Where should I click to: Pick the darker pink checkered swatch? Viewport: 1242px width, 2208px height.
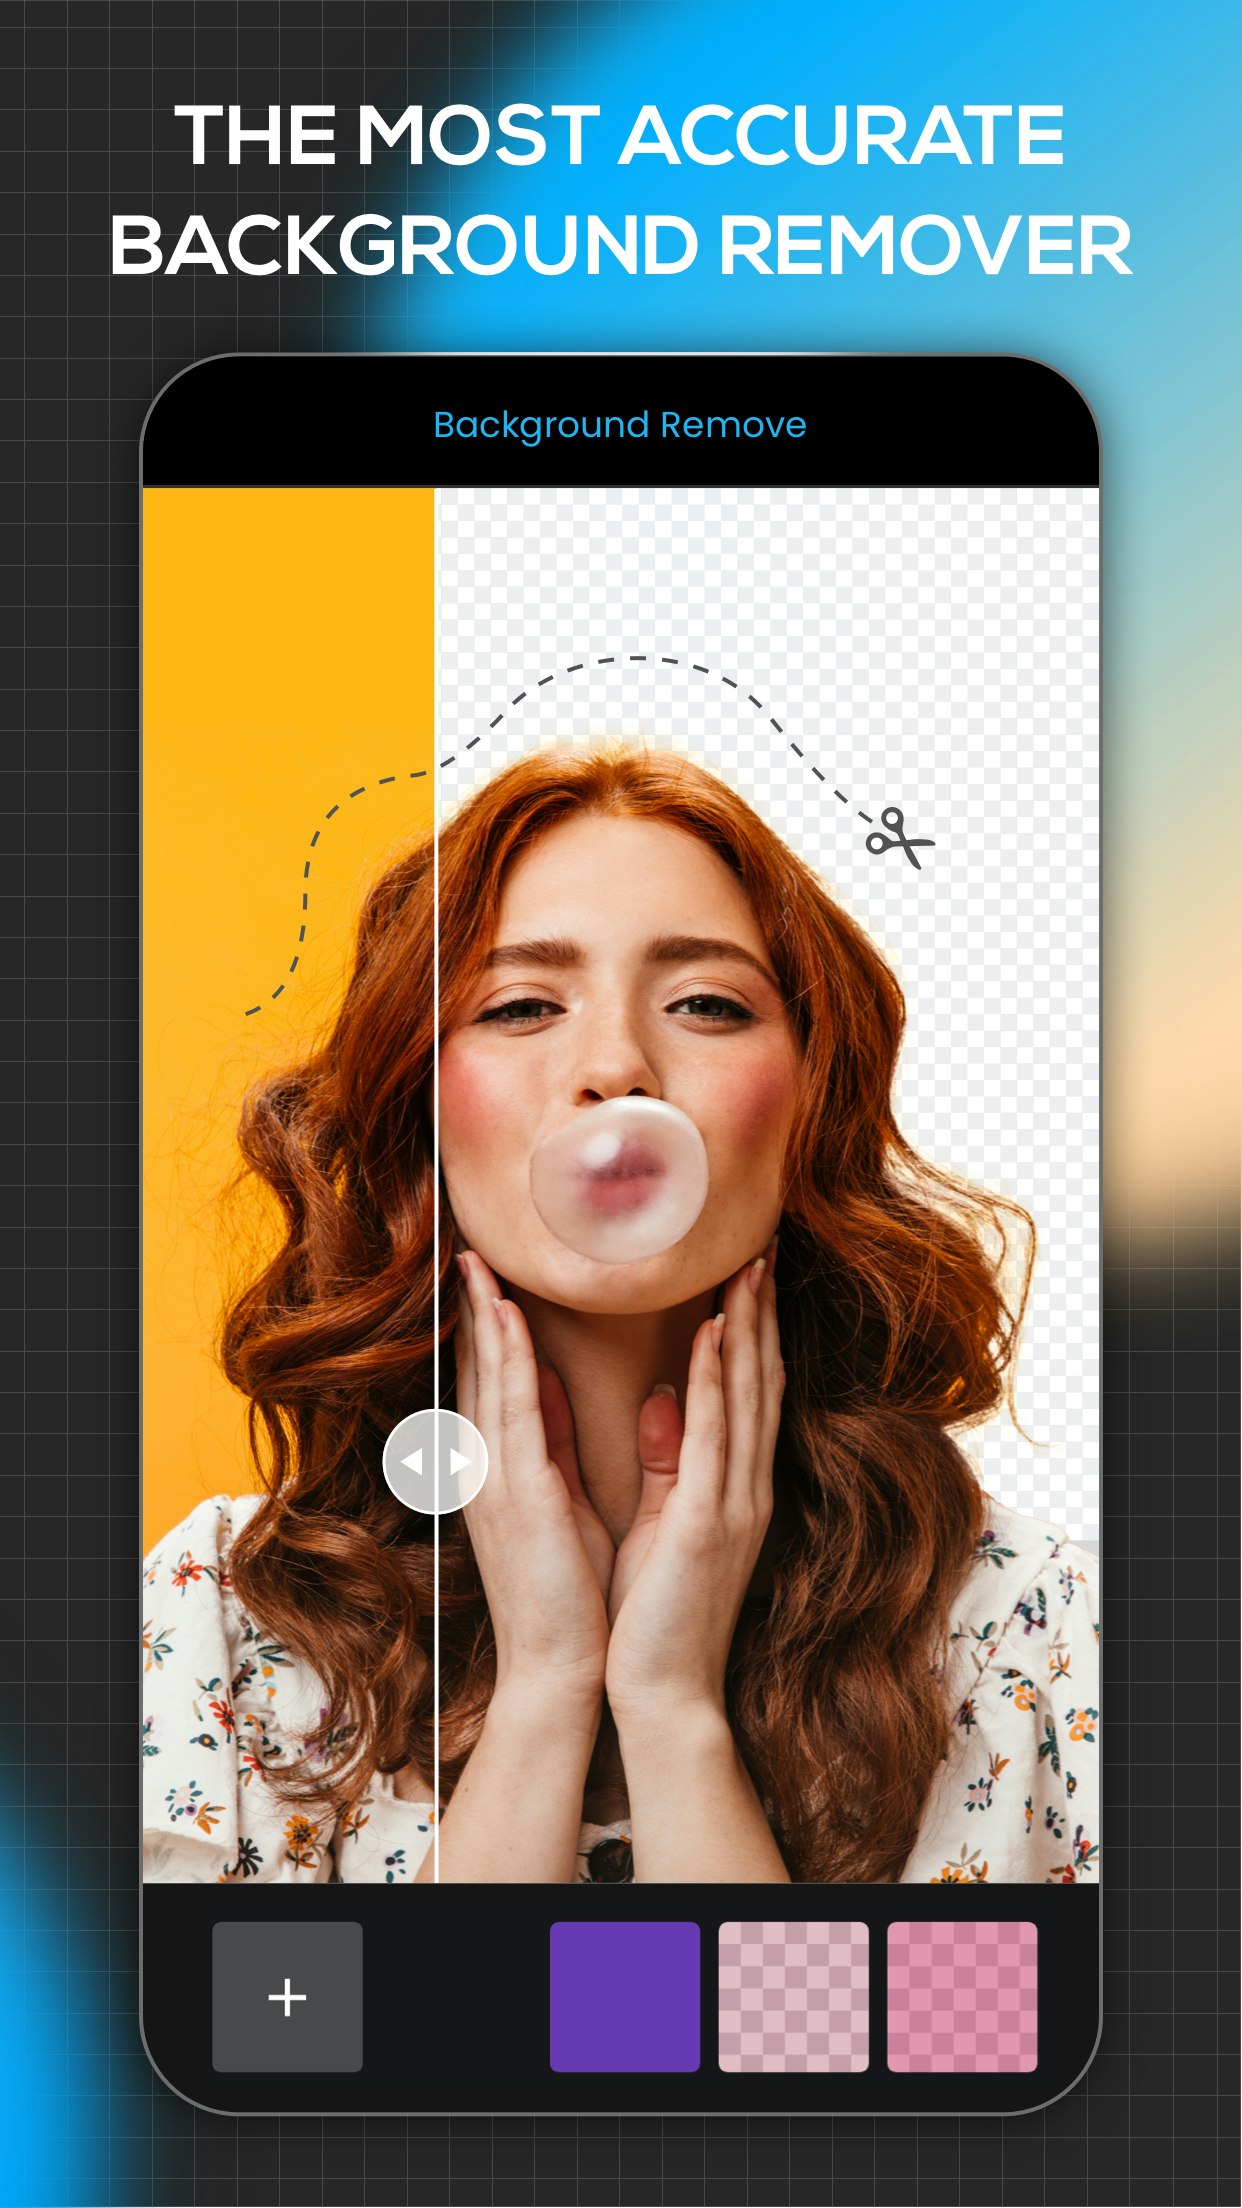click(962, 1996)
